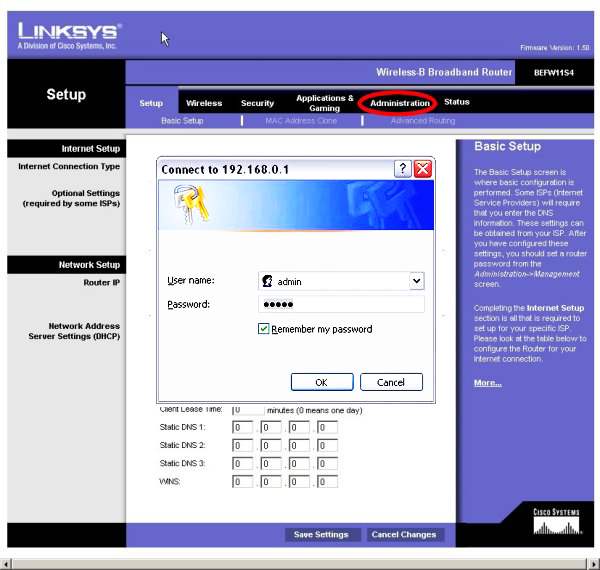
Task: Click last octet of Static DNS 1
Action: tap(327, 427)
